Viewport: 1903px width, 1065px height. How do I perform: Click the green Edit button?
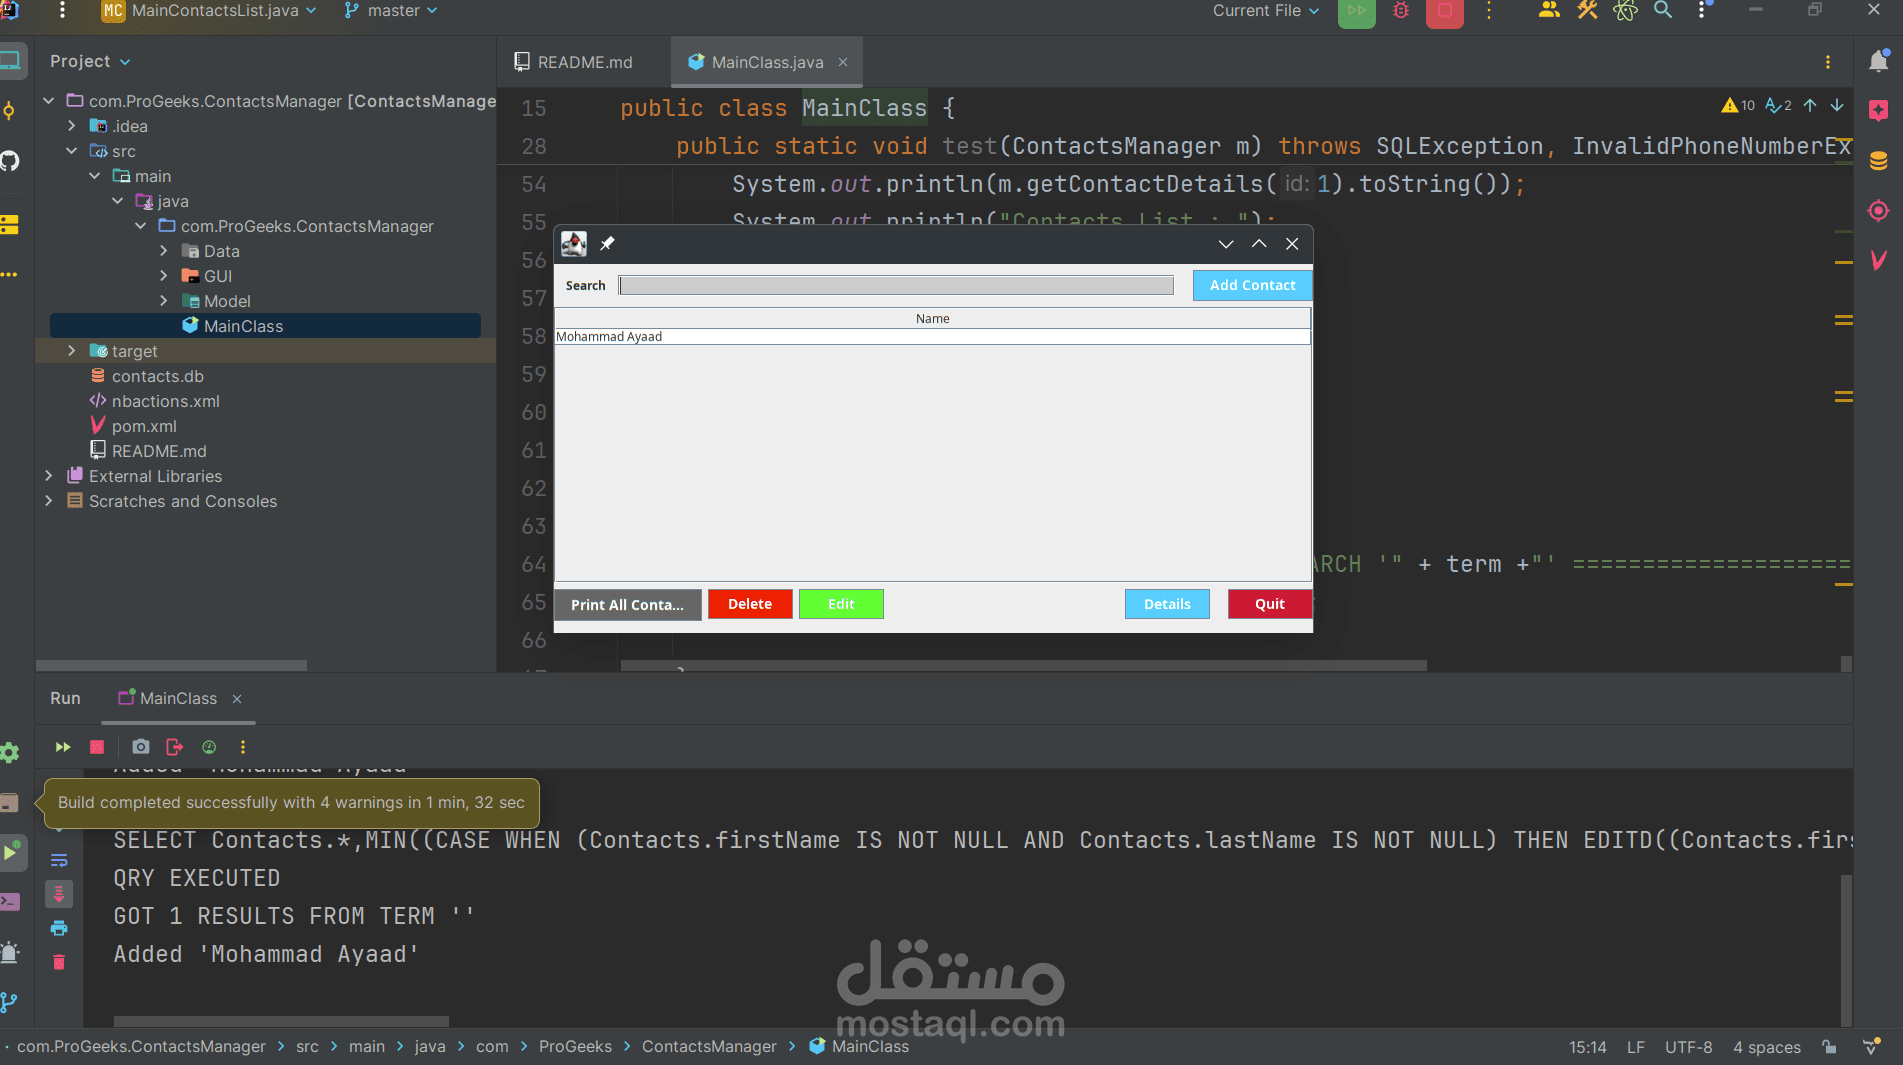841,604
